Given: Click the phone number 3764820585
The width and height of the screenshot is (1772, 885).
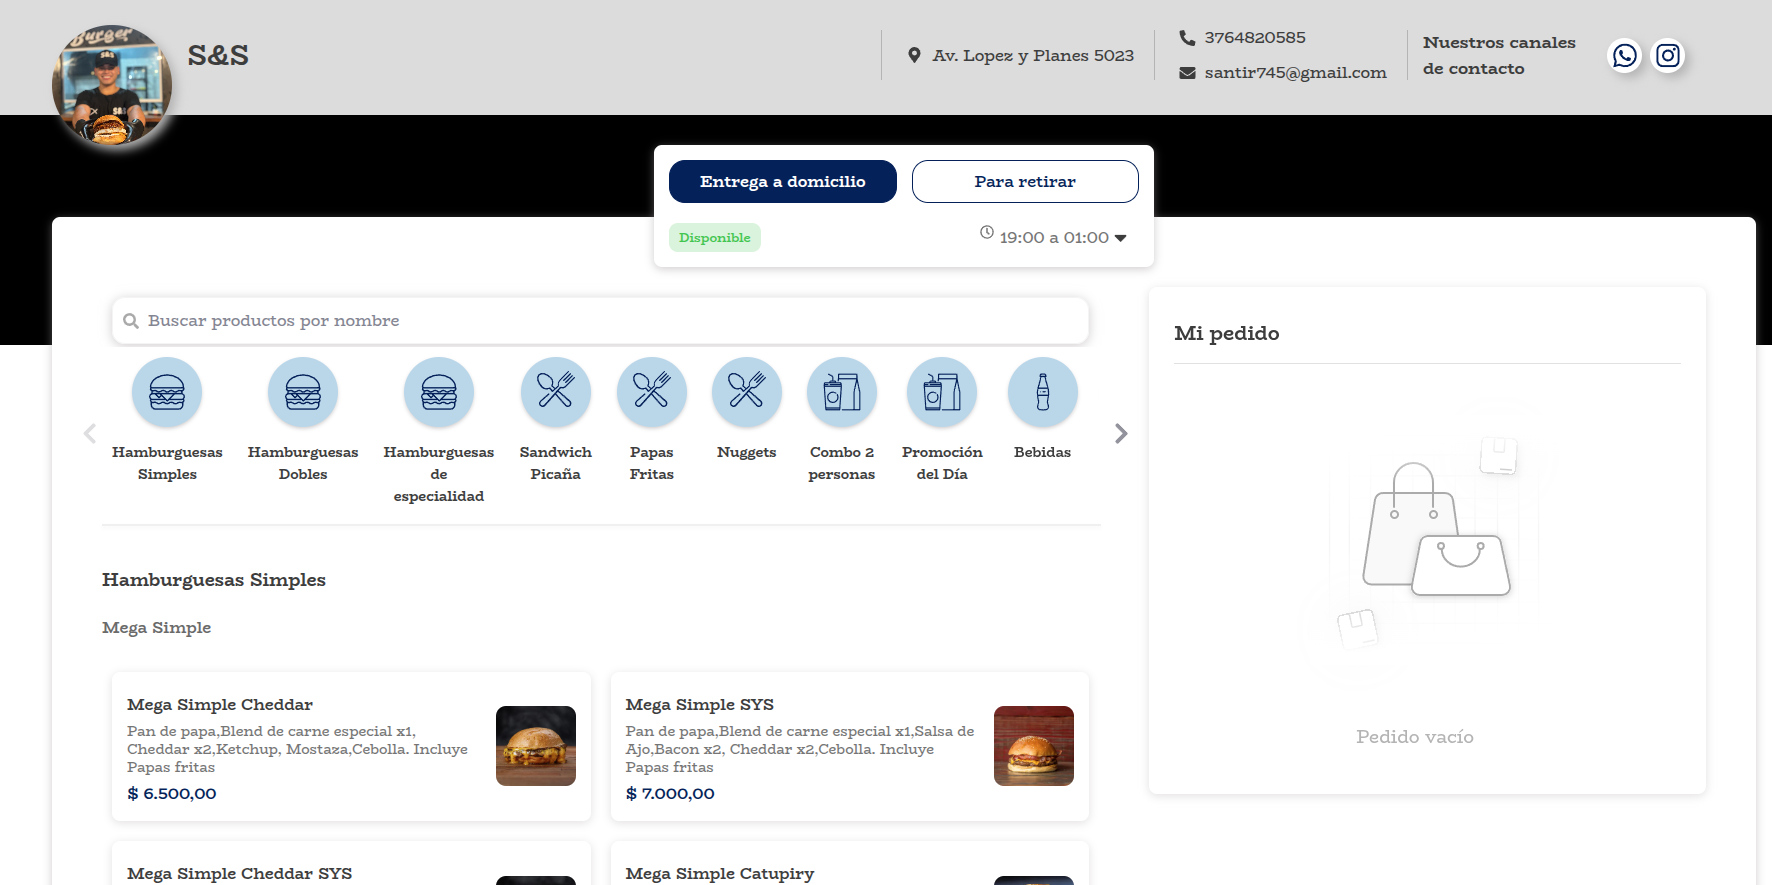Looking at the screenshot, I should [1255, 38].
